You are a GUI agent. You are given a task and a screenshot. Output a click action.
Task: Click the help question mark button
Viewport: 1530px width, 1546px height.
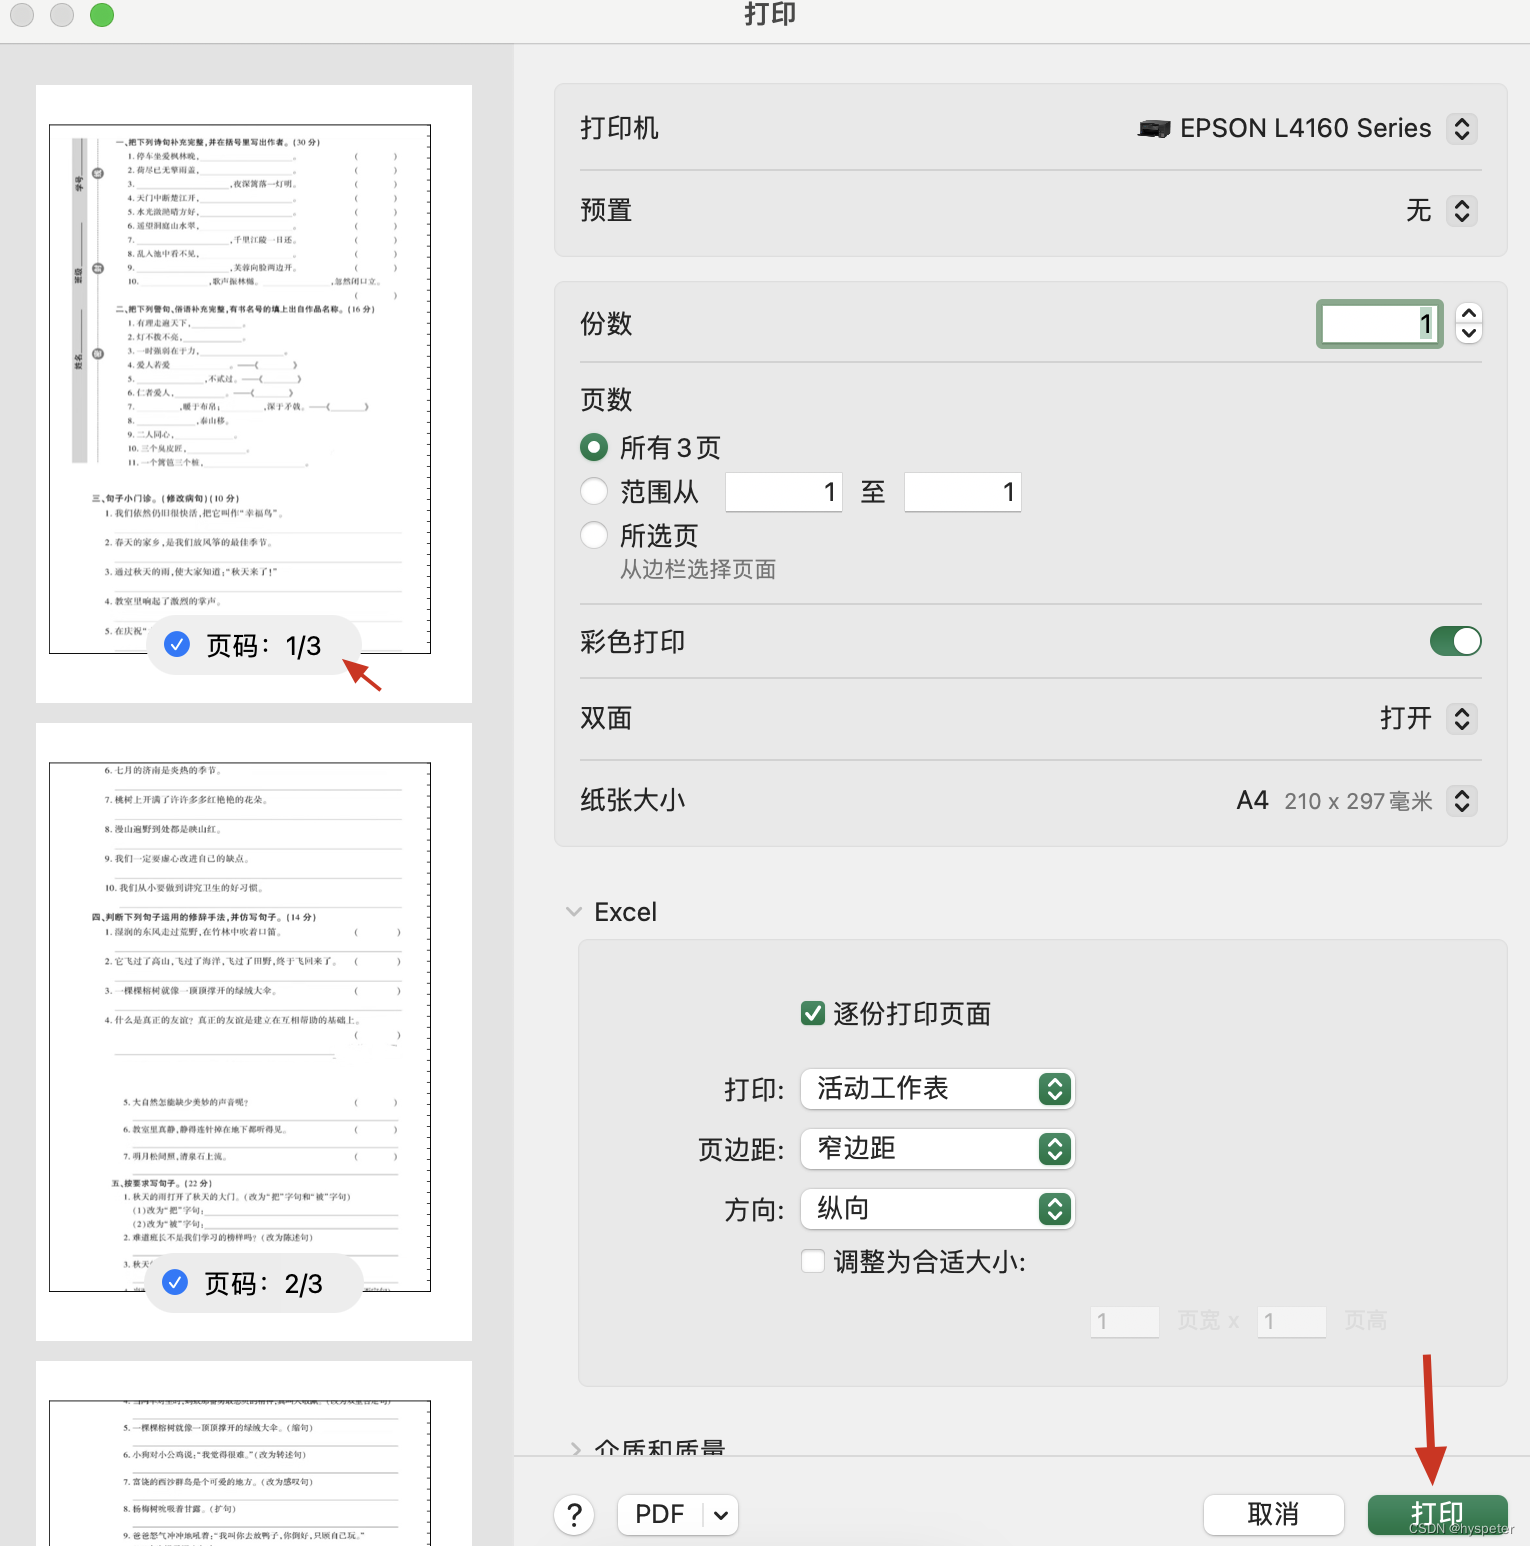click(574, 1515)
